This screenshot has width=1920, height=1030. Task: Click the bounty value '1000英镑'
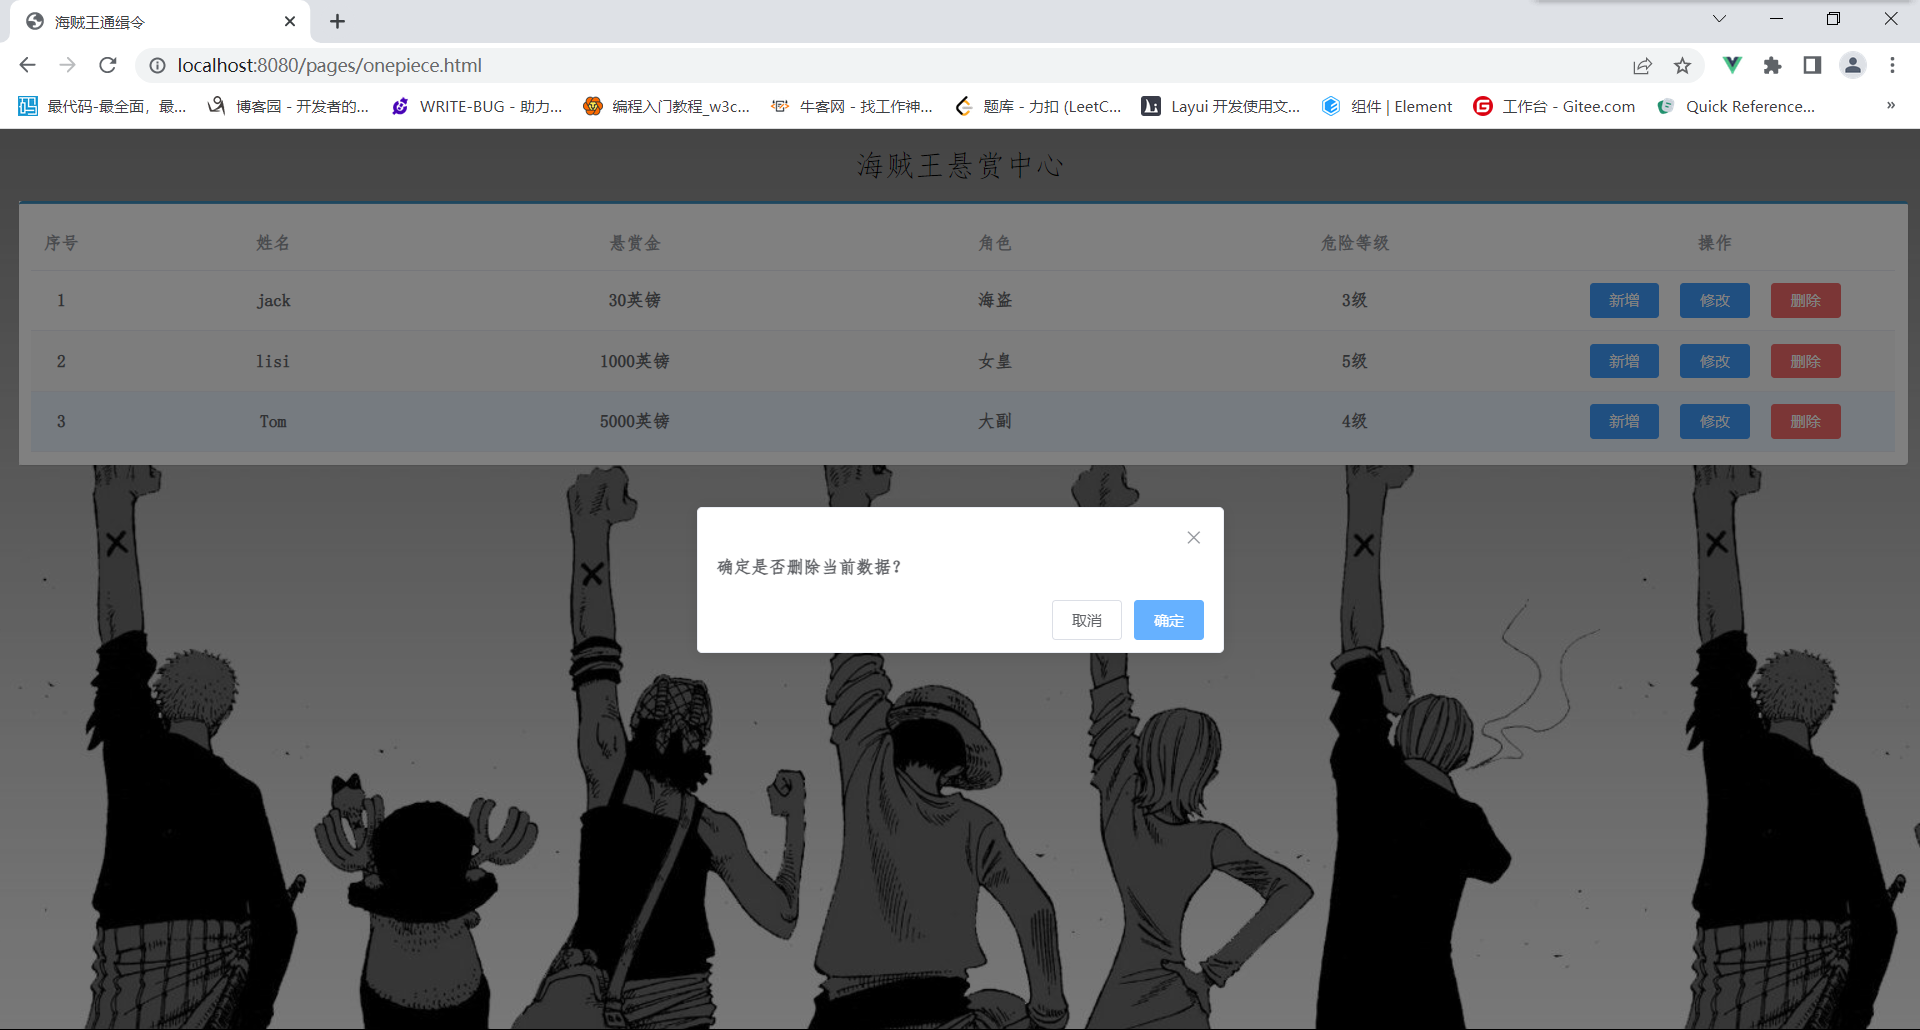tap(634, 361)
